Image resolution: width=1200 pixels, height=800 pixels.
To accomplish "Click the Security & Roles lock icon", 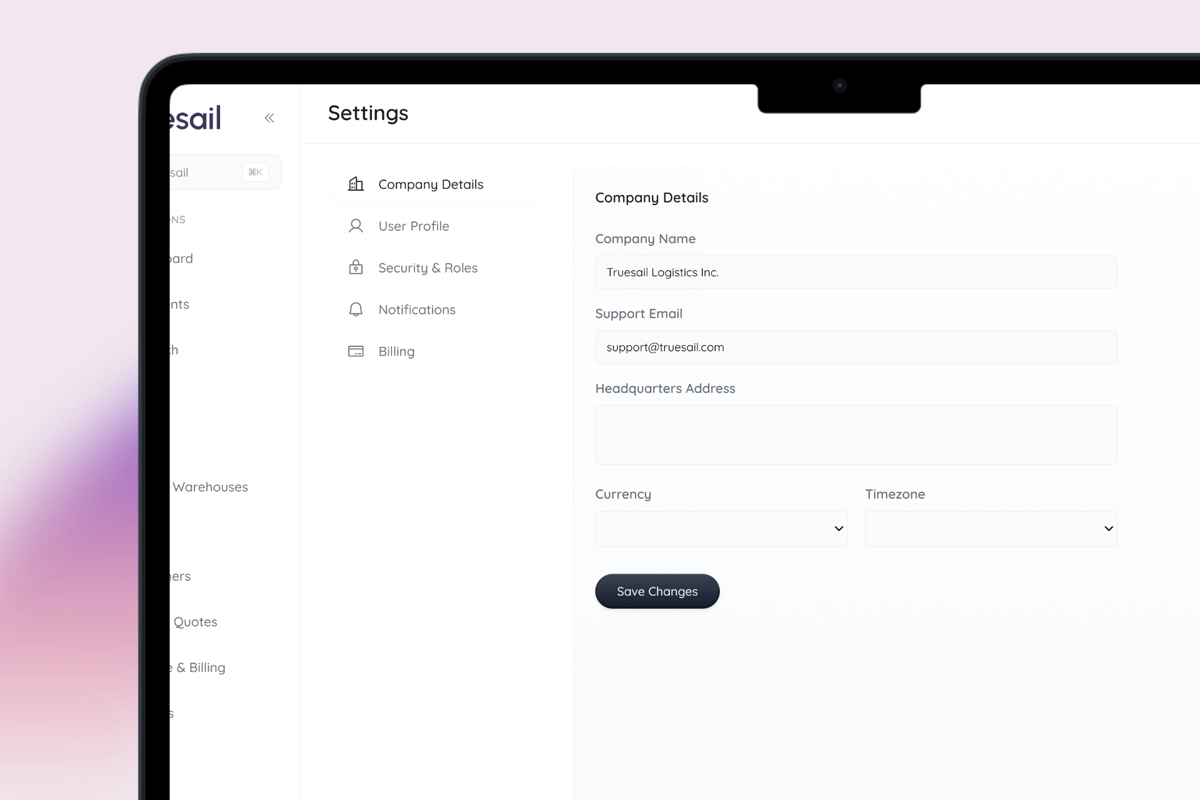I will tap(355, 268).
